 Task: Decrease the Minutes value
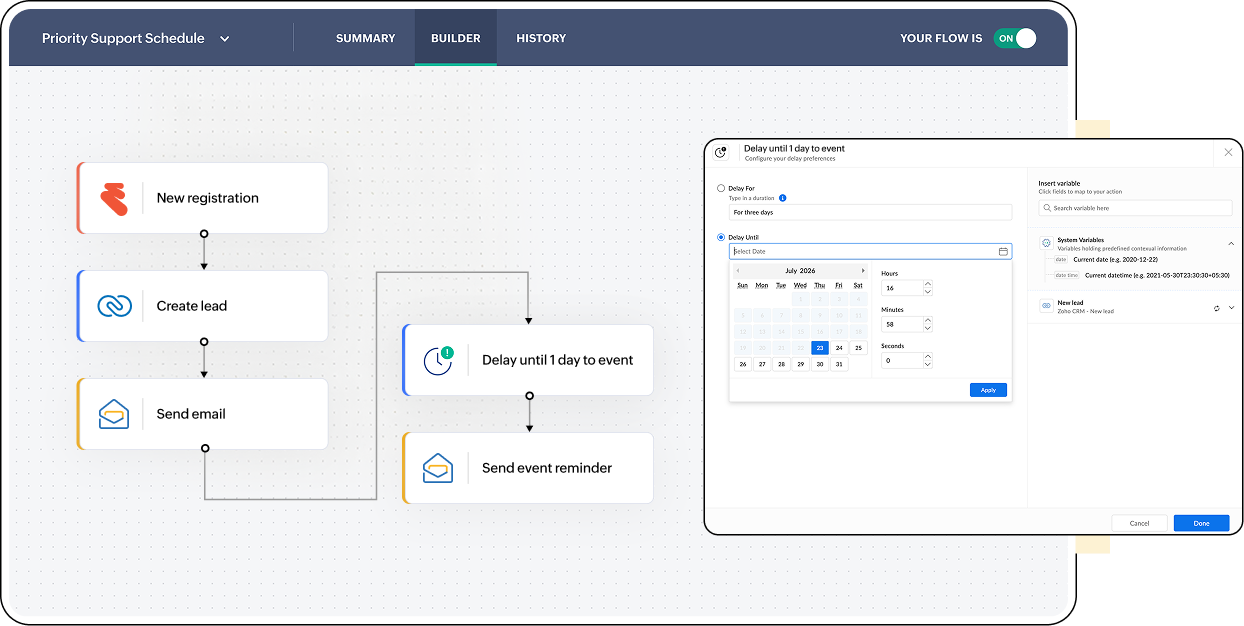tap(928, 329)
